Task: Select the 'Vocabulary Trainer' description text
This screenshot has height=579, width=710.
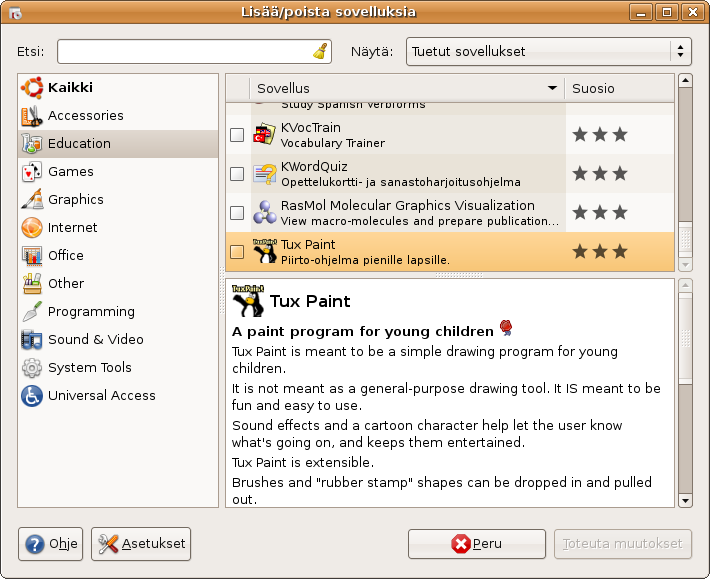Action: point(333,143)
